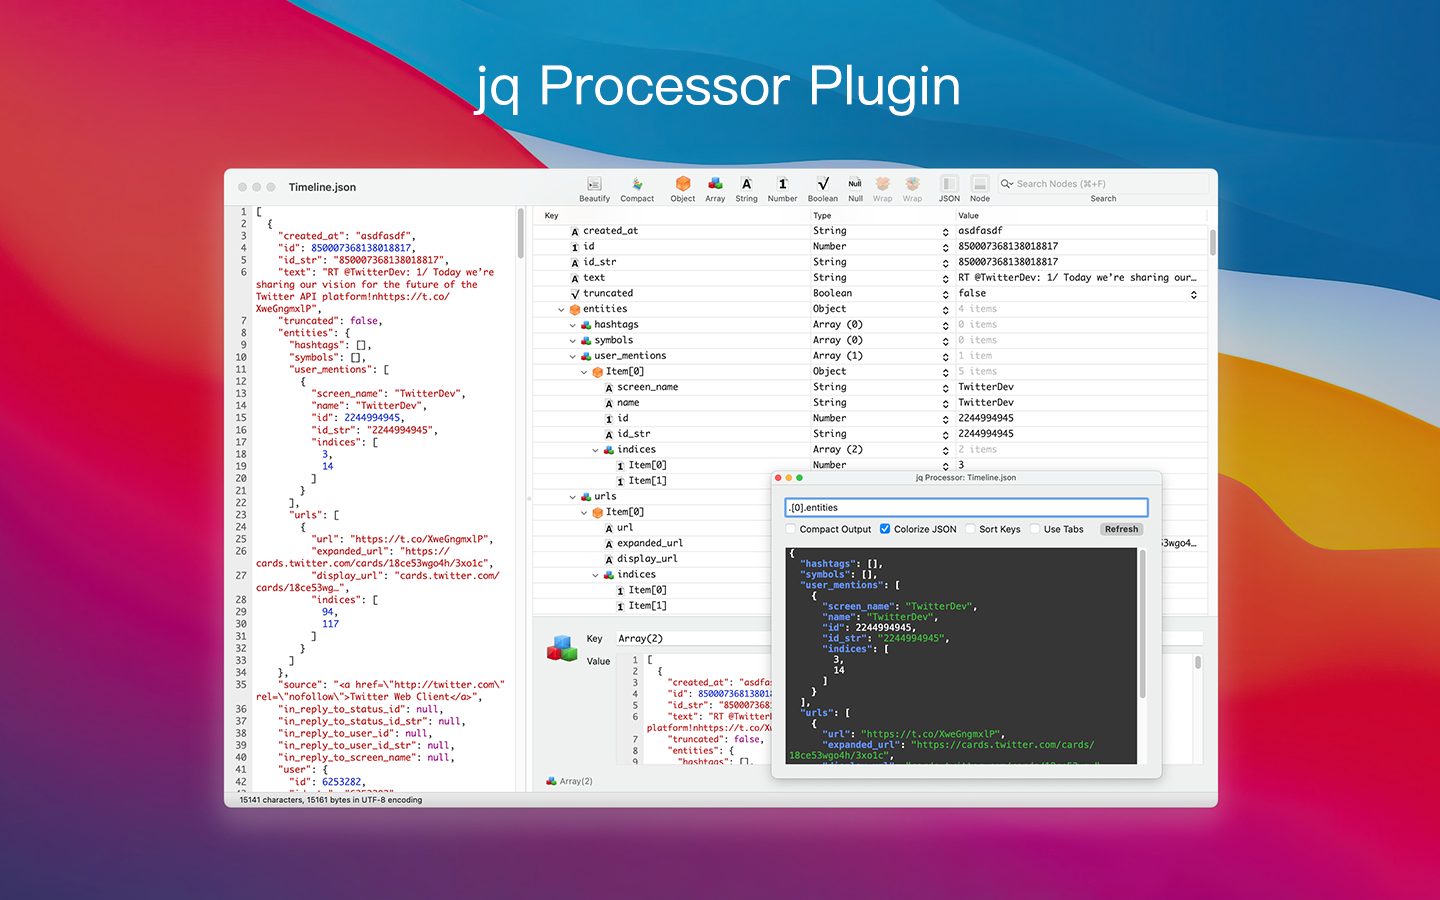Collapse the entities tree node
Viewport: 1440px width, 900px height.
[x=561, y=309]
